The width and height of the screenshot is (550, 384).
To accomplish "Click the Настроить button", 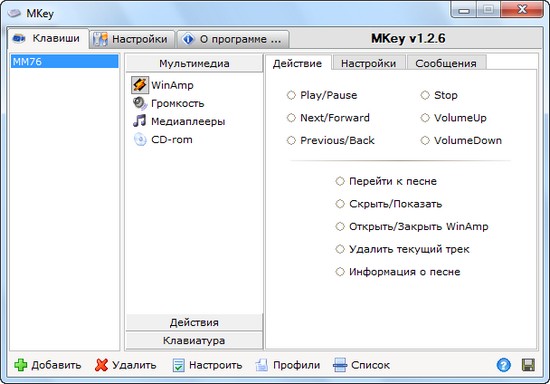I will click(x=208, y=365).
